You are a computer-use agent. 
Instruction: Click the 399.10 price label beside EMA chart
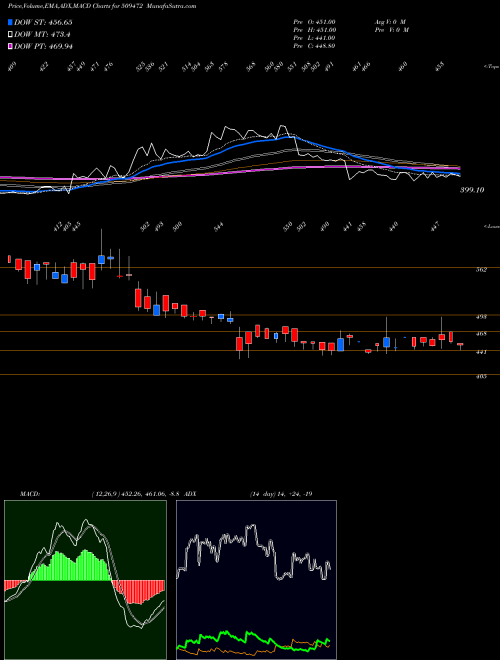tap(472, 190)
